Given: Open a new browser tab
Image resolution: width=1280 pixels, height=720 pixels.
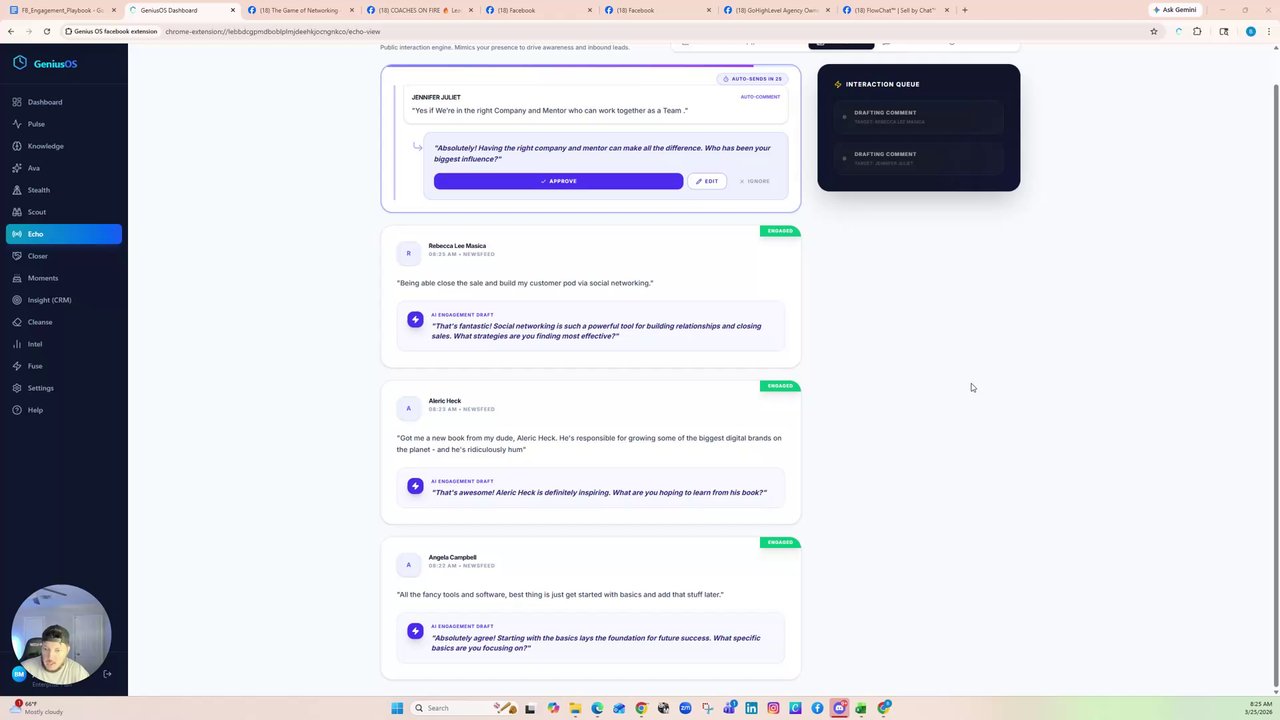Looking at the screenshot, I should [x=964, y=10].
